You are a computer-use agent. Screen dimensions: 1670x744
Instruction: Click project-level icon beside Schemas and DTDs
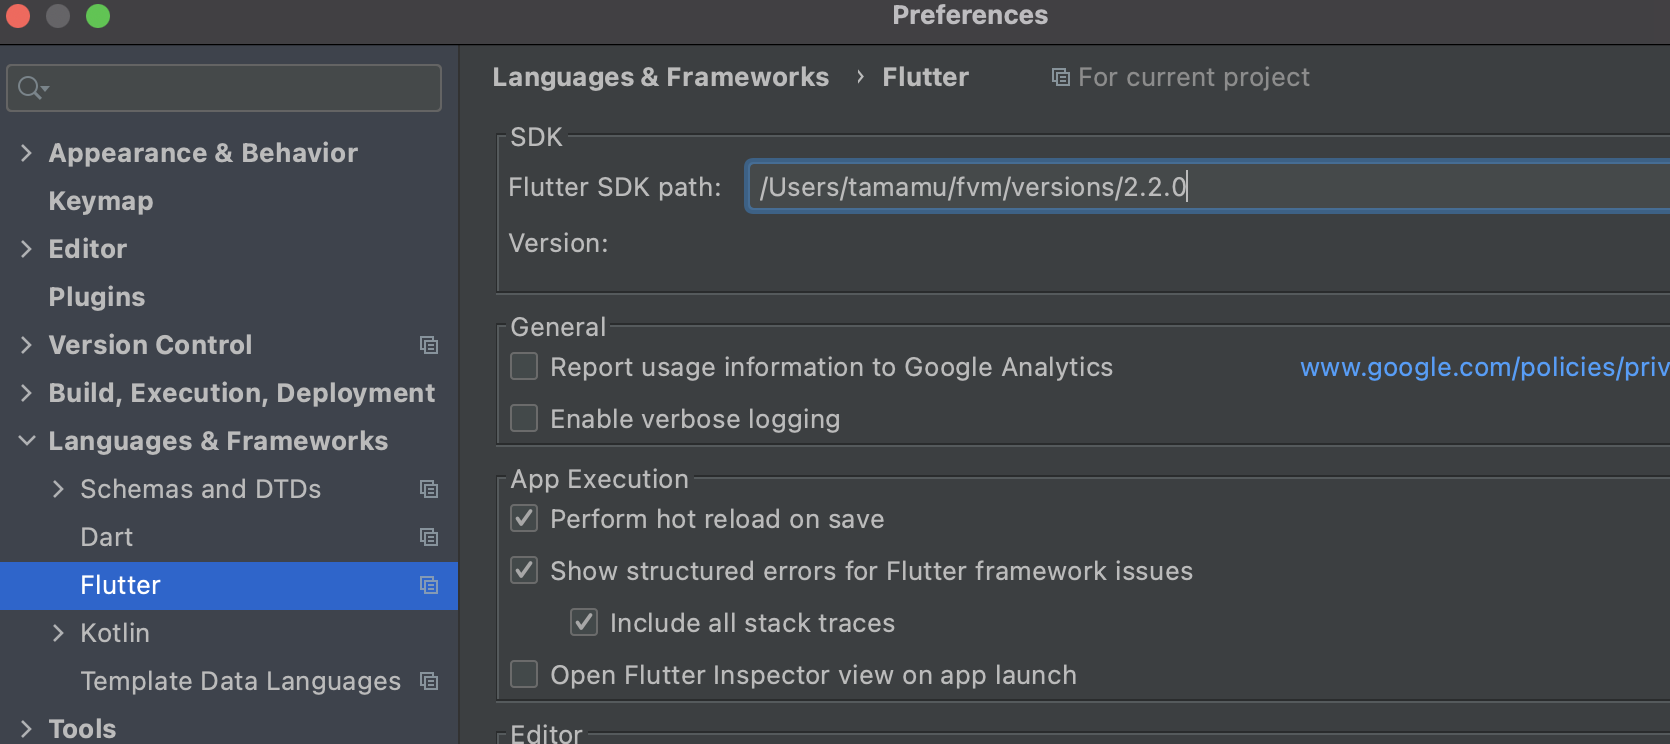429,489
